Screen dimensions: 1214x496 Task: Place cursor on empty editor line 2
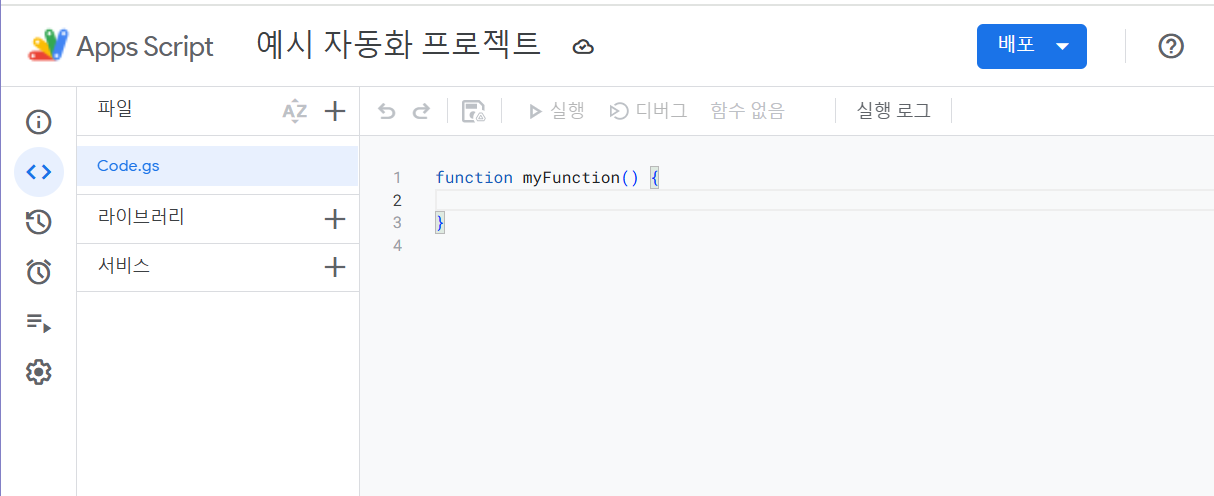(824, 200)
